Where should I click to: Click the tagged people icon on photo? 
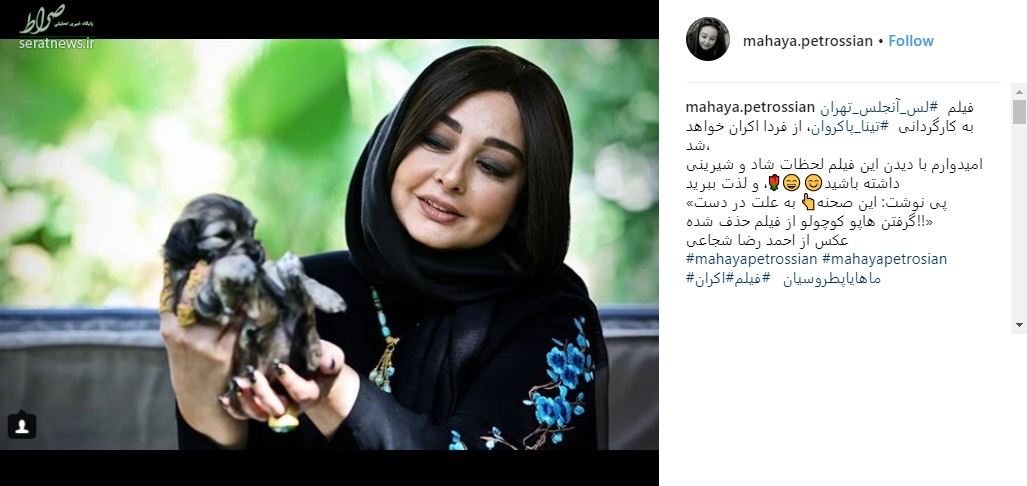point(22,426)
